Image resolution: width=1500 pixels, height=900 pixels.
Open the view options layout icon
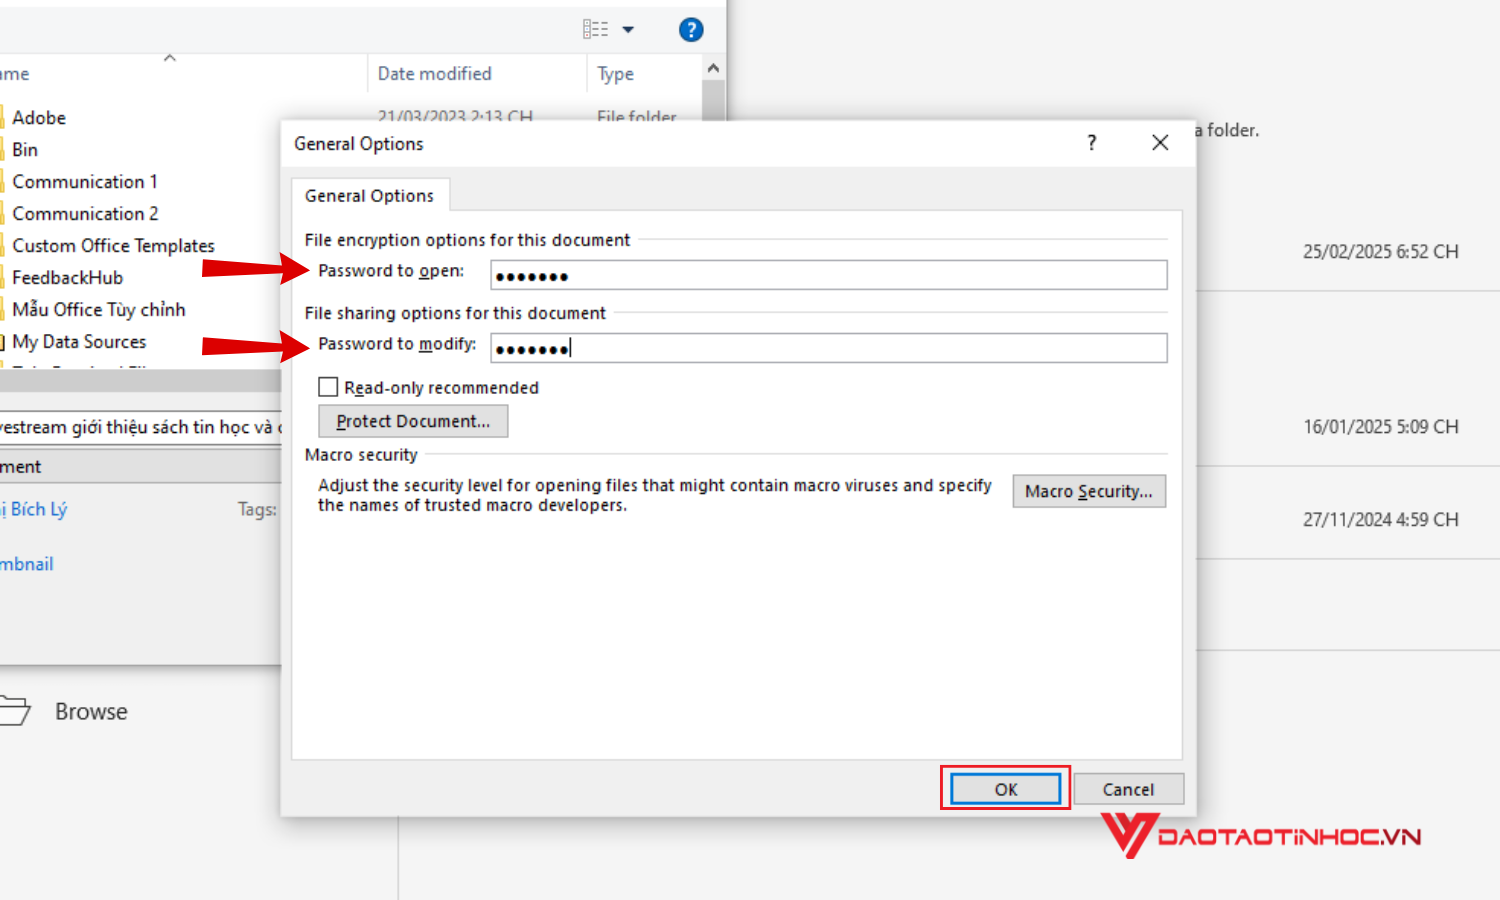point(596,30)
